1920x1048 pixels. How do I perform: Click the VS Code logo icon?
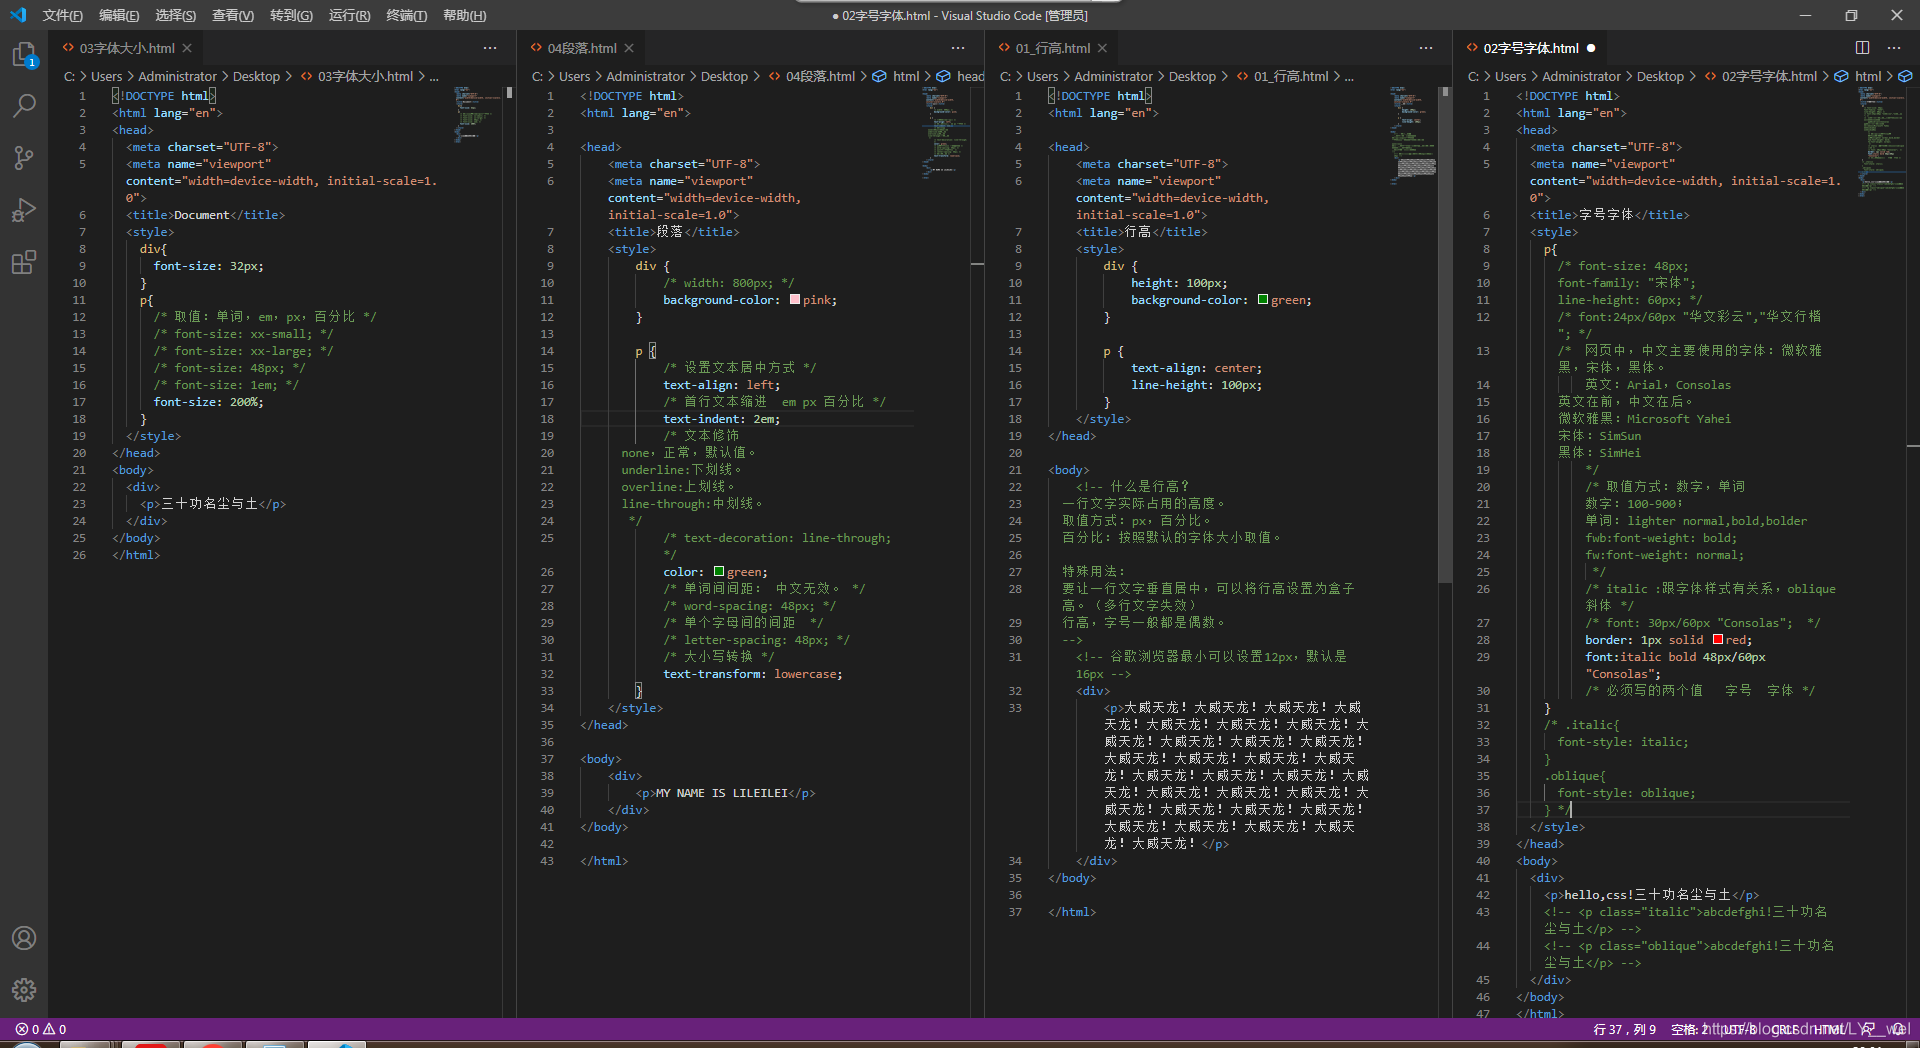point(18,15)
